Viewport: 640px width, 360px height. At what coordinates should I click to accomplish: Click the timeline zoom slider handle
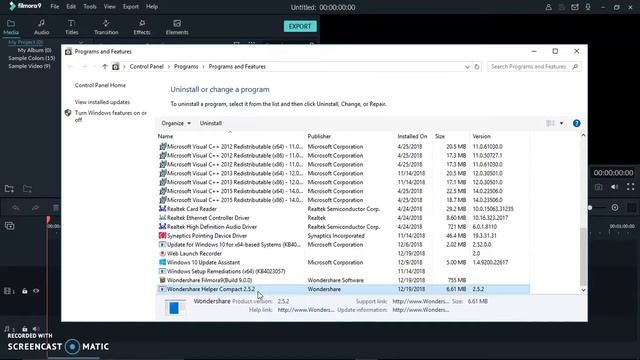click(x=590, y=208)
